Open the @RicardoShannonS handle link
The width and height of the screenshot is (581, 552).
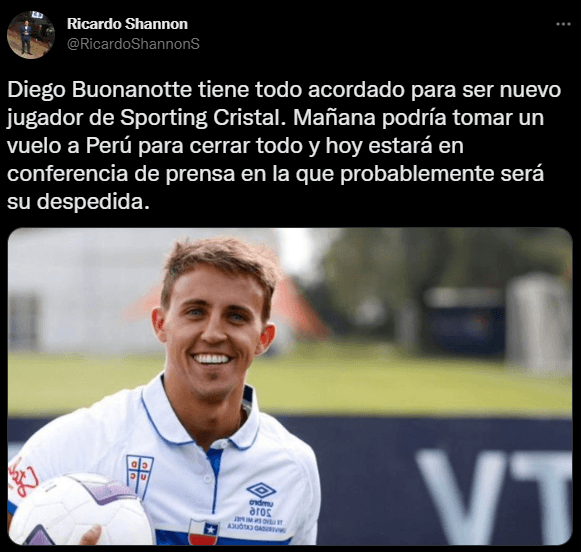(x=133, y=44)
